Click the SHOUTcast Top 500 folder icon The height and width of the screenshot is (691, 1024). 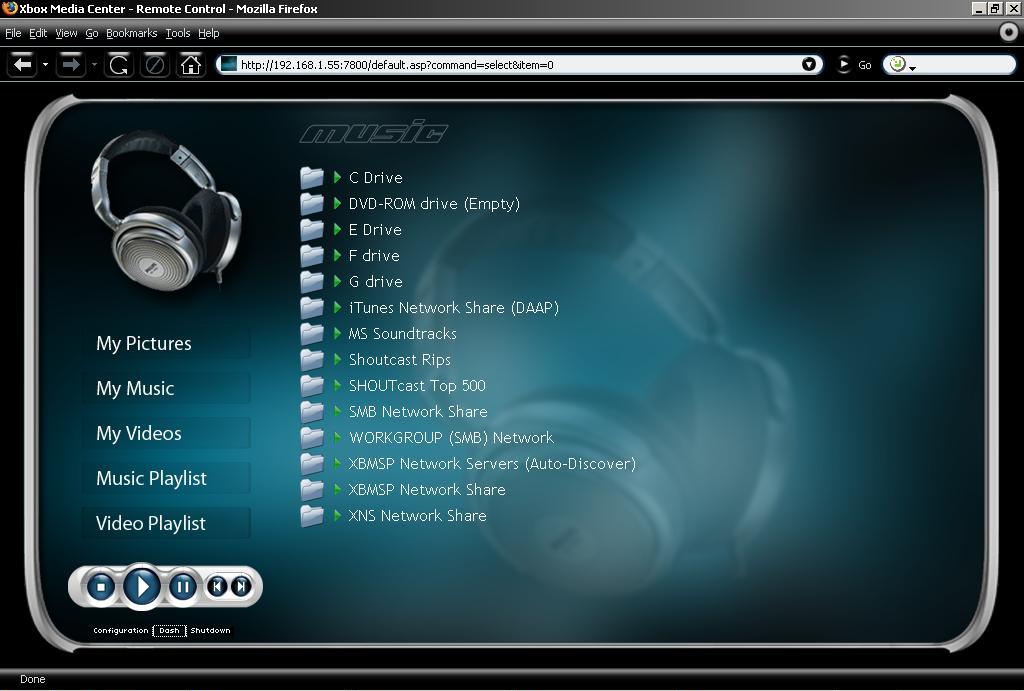(x=312, y=385)
